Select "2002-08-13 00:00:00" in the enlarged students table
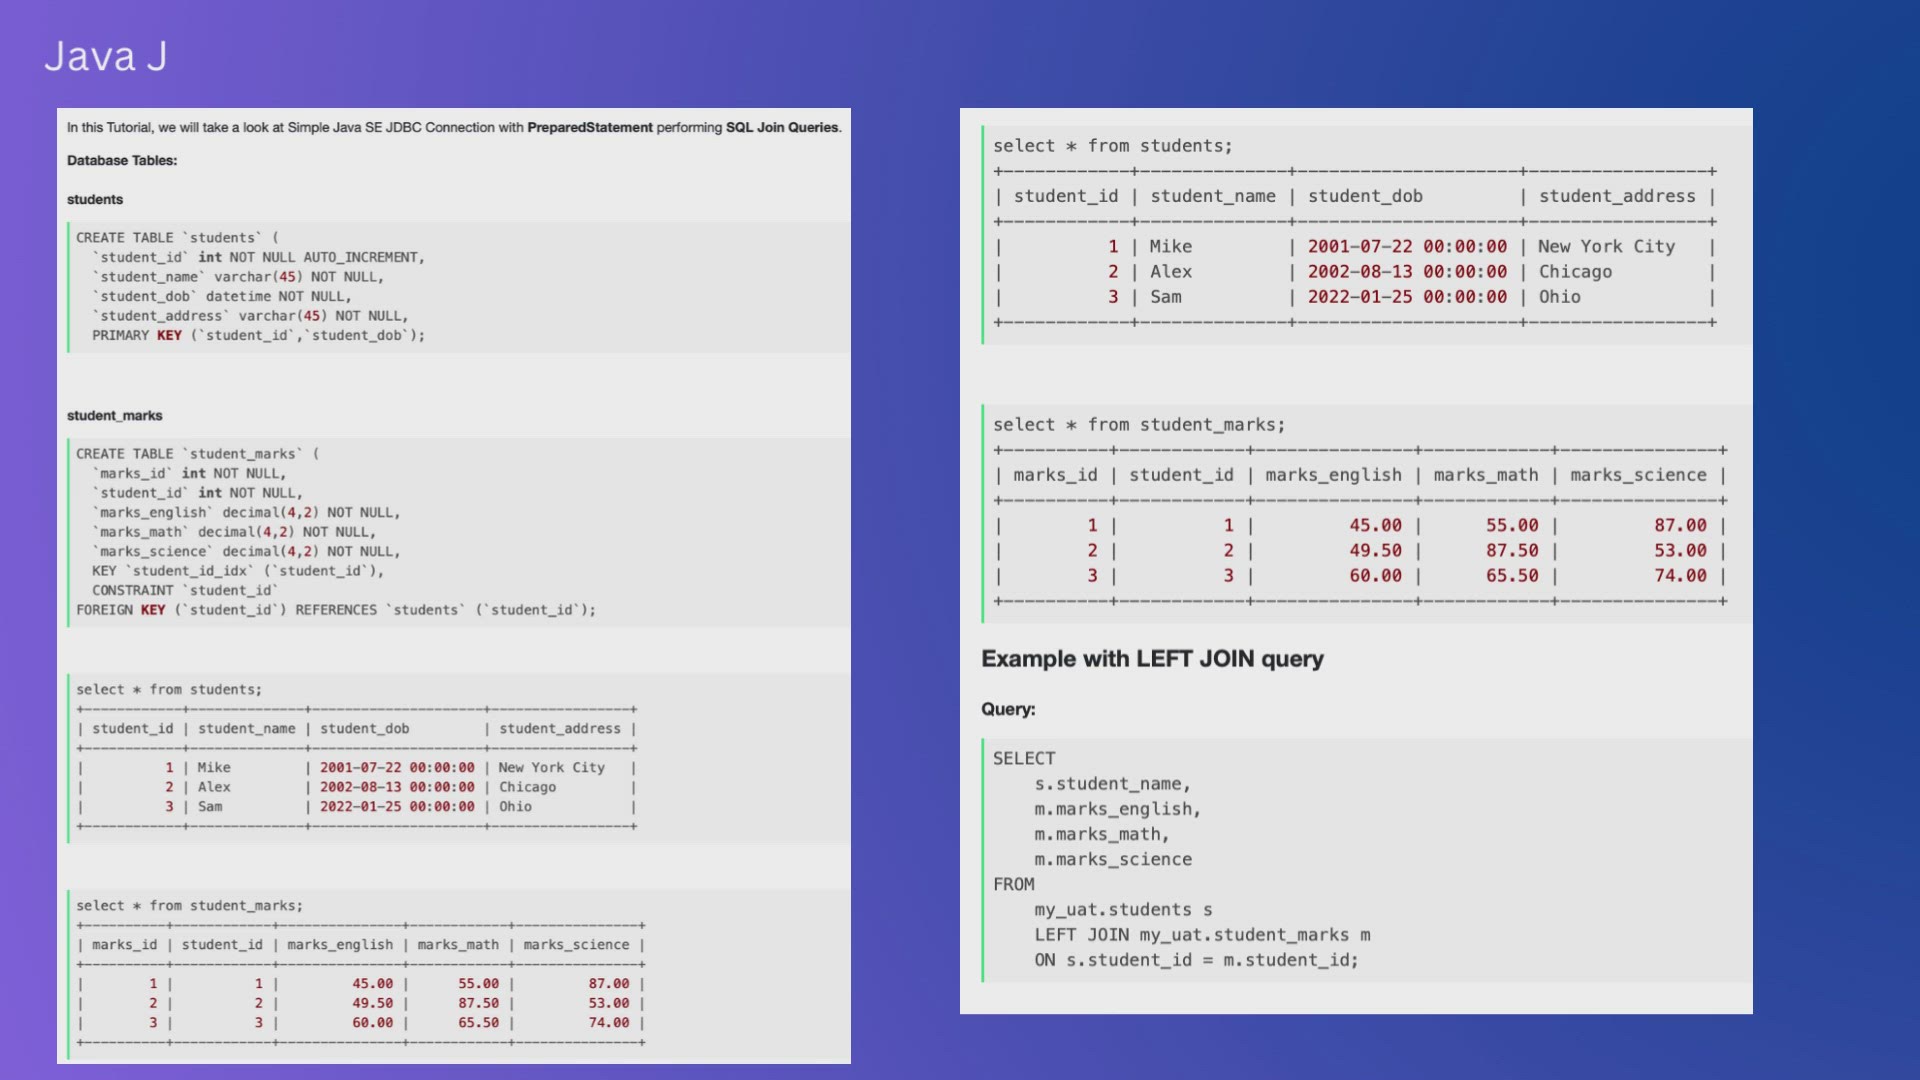 pyautogui.click(x=1407, y=272)
